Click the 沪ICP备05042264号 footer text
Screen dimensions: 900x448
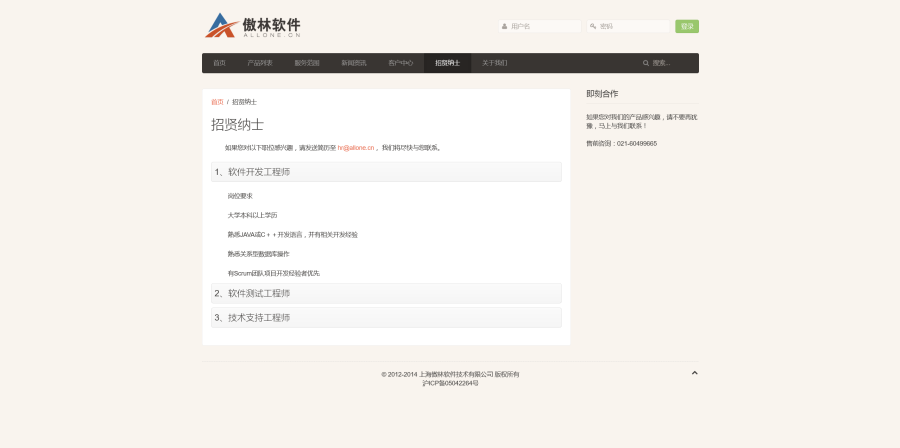(x=451, y=383)
